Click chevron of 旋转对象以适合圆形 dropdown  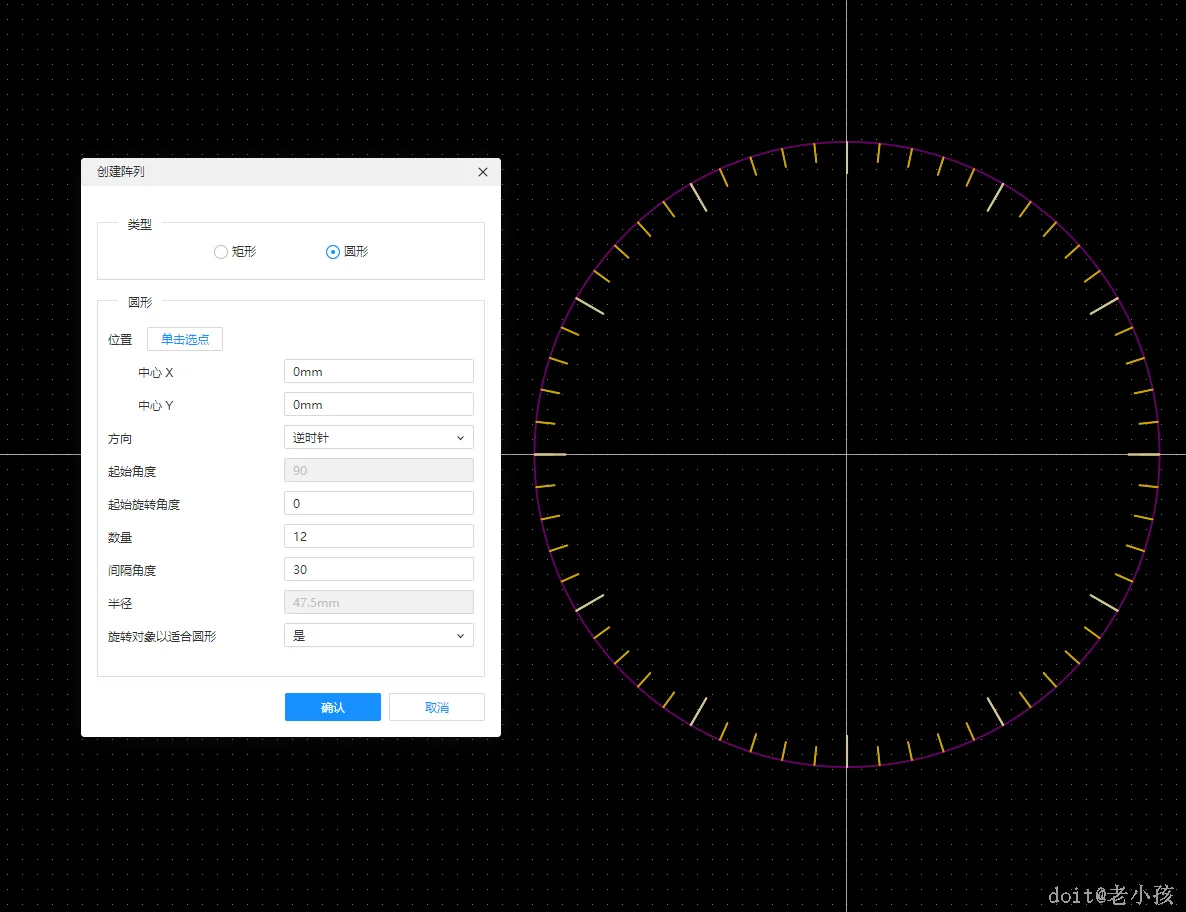pyautogui.click(x=460, y=636)
